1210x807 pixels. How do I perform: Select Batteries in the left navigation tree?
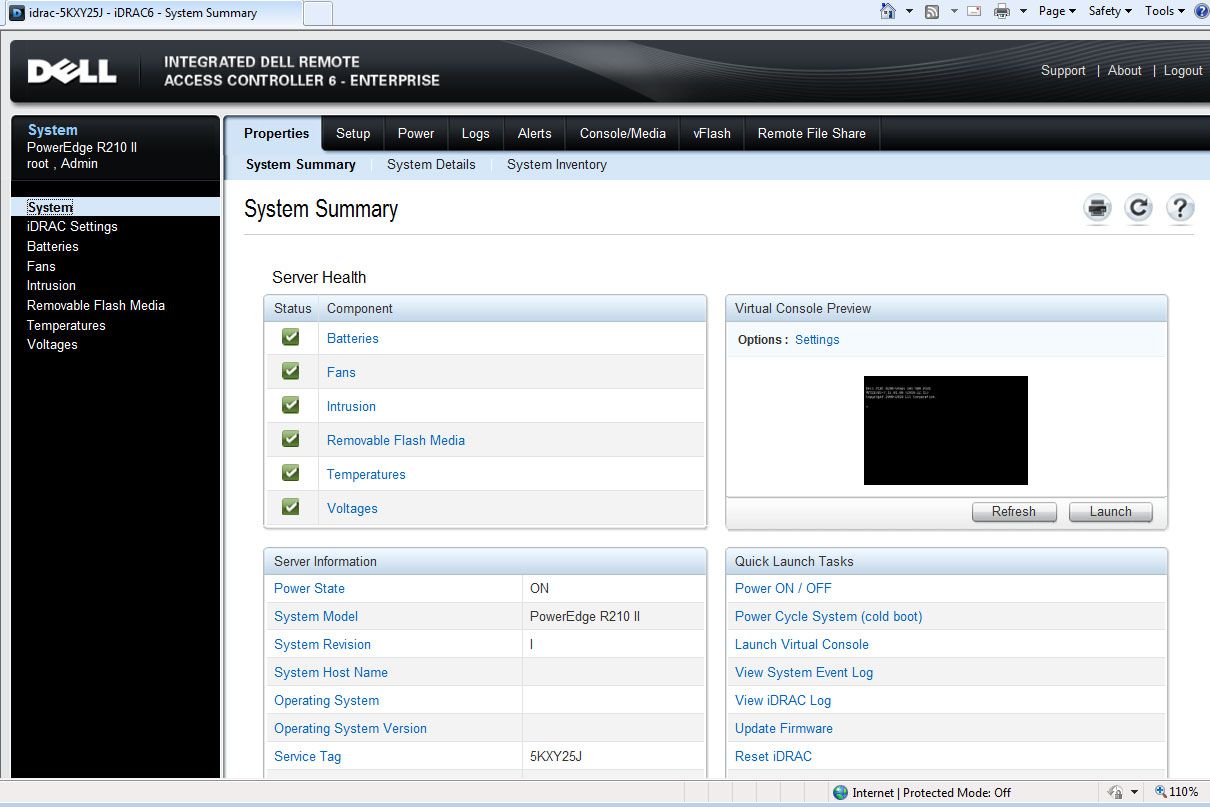pos(53,246)
